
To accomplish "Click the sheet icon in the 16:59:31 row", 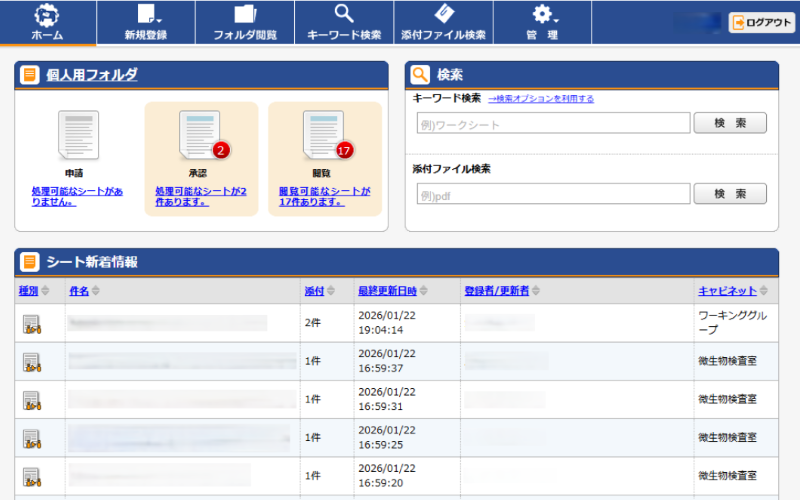I will [33, 399].
